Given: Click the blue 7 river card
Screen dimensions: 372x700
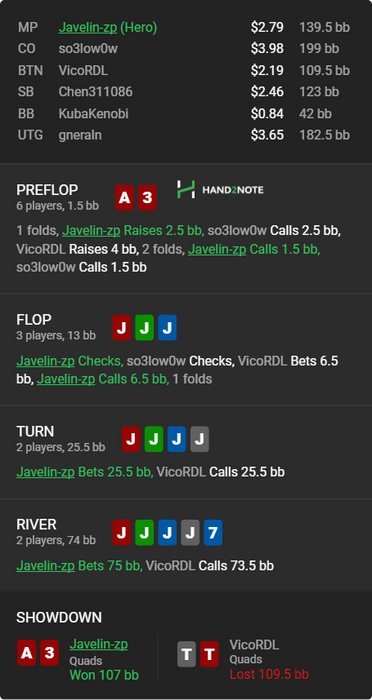Looking at the screenshot, I should point(213,533).
